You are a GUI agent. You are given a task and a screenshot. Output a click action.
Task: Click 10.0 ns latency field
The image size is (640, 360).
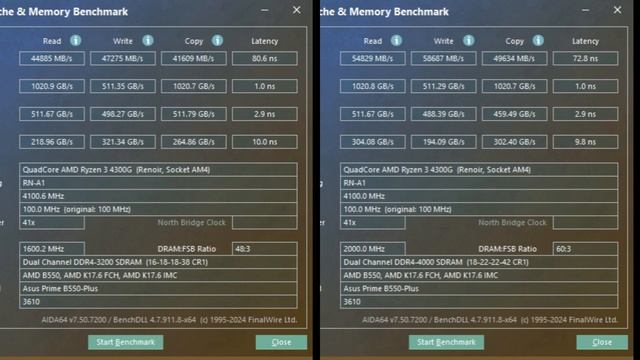(264, 142)
